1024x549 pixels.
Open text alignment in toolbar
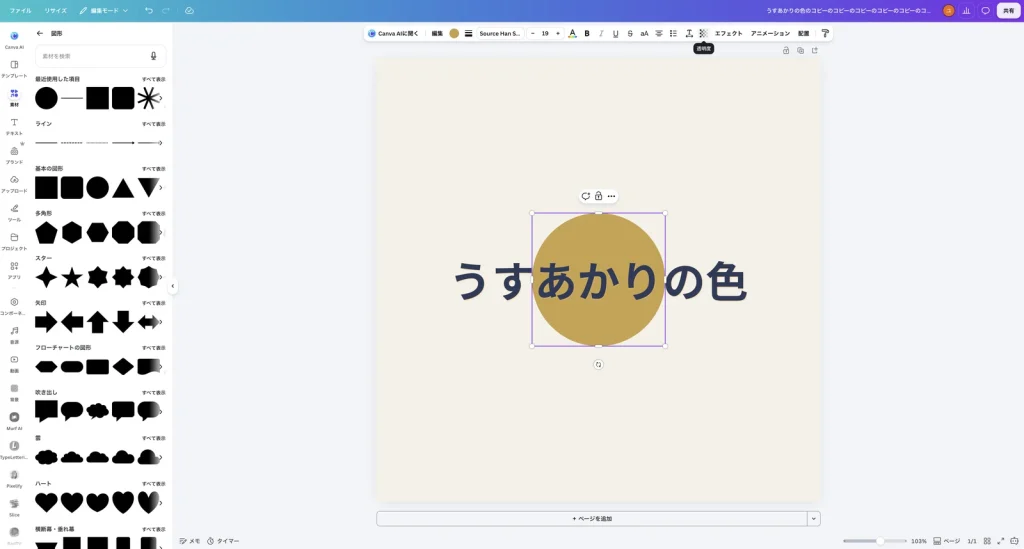pyautogui.click(x=659, y=33)
